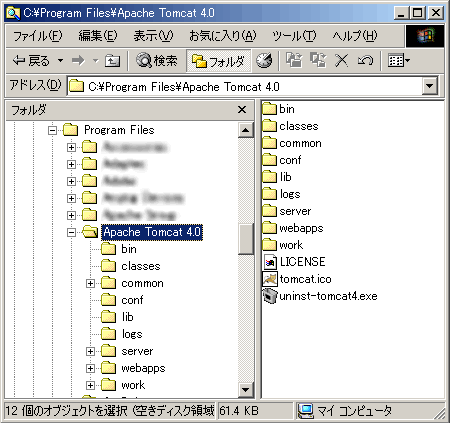450x423 pixels.
Task: Click the Forward arrow toolbar button
Action: [78, 61]
